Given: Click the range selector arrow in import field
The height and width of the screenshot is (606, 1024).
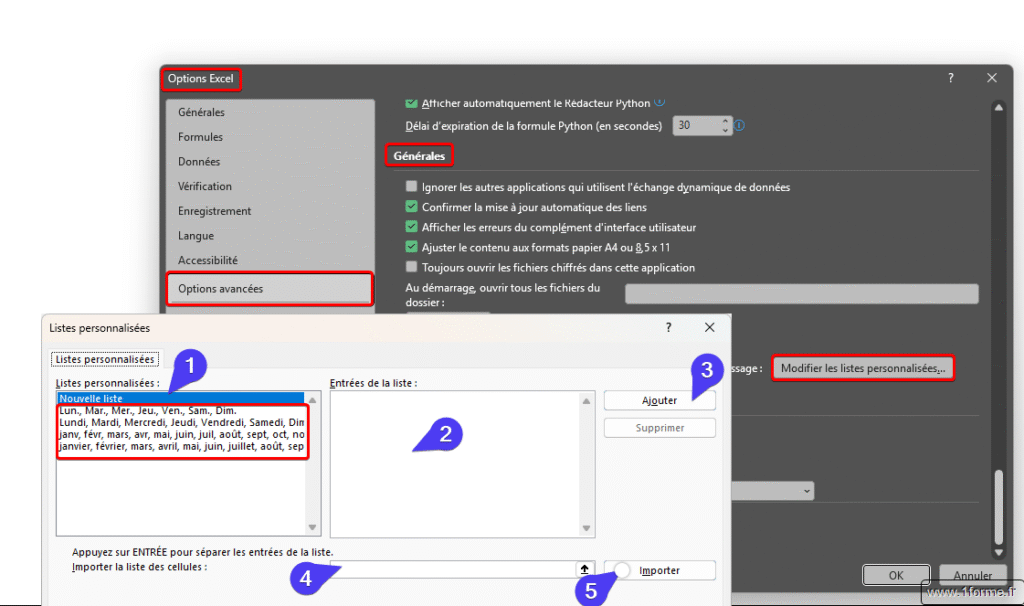Looking at the screenshot, I should tap(585, 569).
